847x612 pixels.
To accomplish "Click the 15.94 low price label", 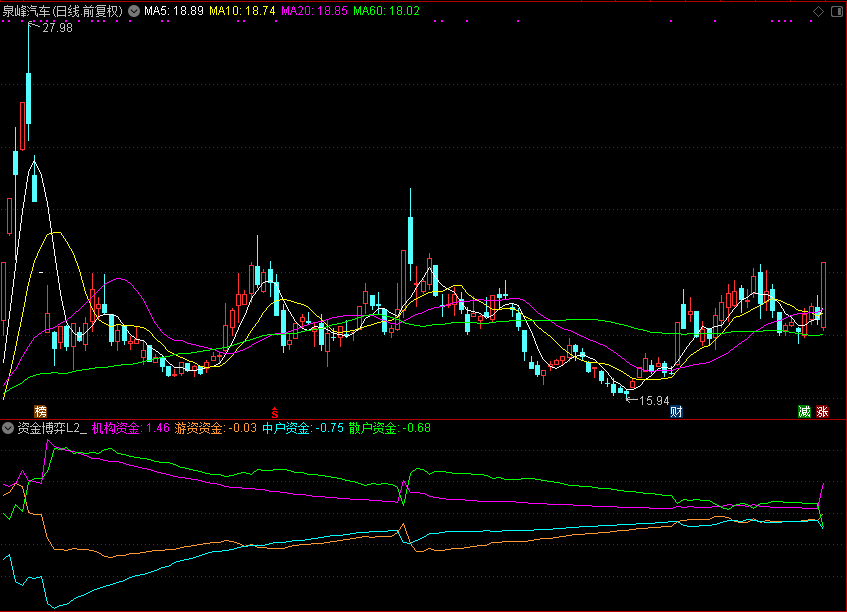I will point(654,401).
